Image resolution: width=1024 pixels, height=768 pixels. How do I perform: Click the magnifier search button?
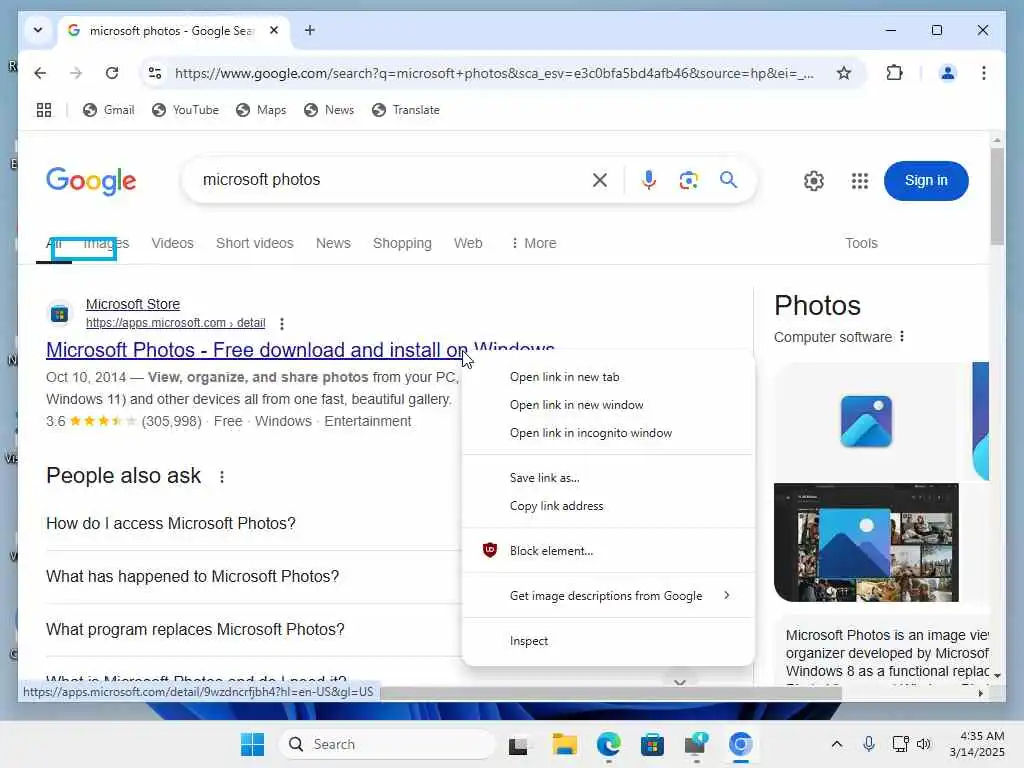point(728,180)
